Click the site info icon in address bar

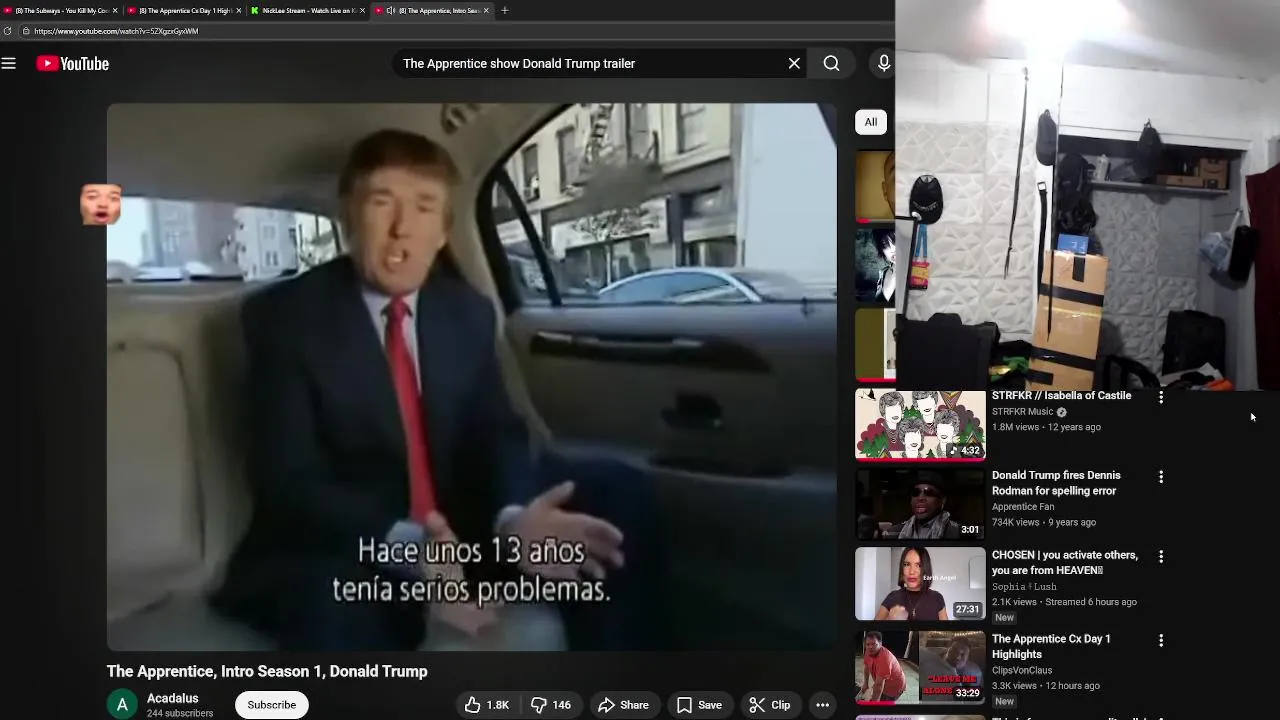coord(25,31)
